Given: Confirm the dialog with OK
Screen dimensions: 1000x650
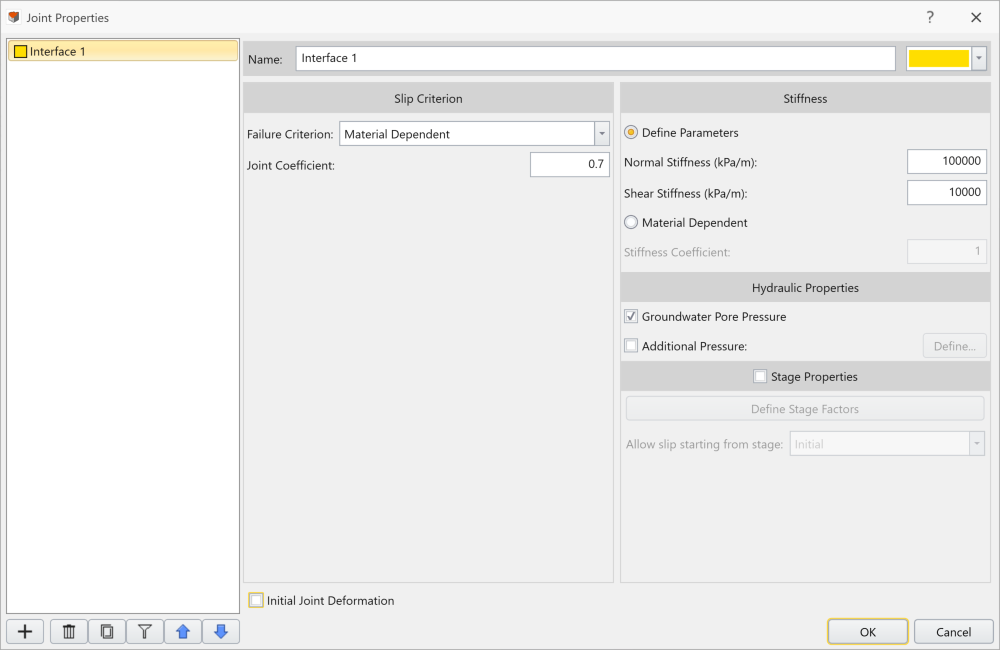Looking at the screenshot, I should pyautogui.click(x=867, y=632).
